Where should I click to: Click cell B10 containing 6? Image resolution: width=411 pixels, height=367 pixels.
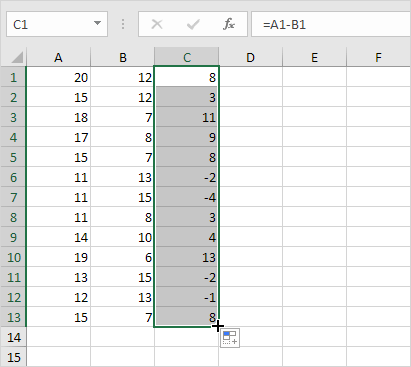122,257
